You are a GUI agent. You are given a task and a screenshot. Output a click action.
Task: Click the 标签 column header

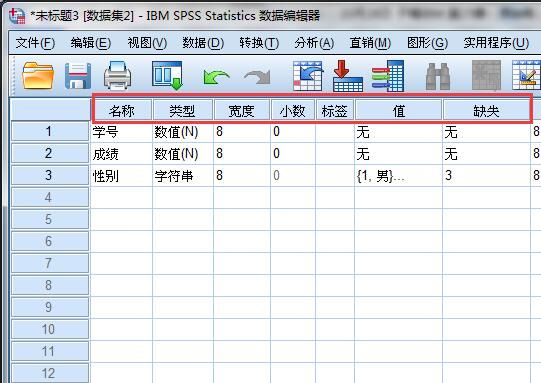pyautogui.click(x=335, y=110)
